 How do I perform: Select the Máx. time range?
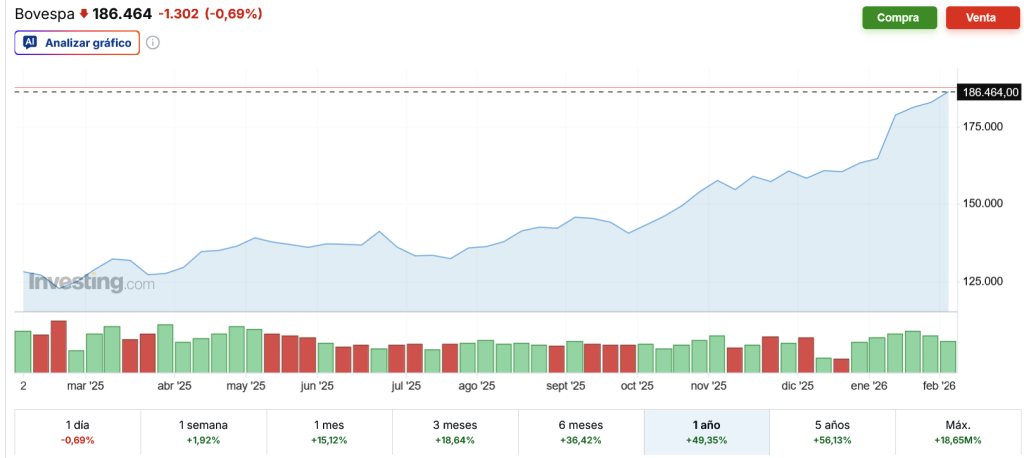click(x=957, y=432)
